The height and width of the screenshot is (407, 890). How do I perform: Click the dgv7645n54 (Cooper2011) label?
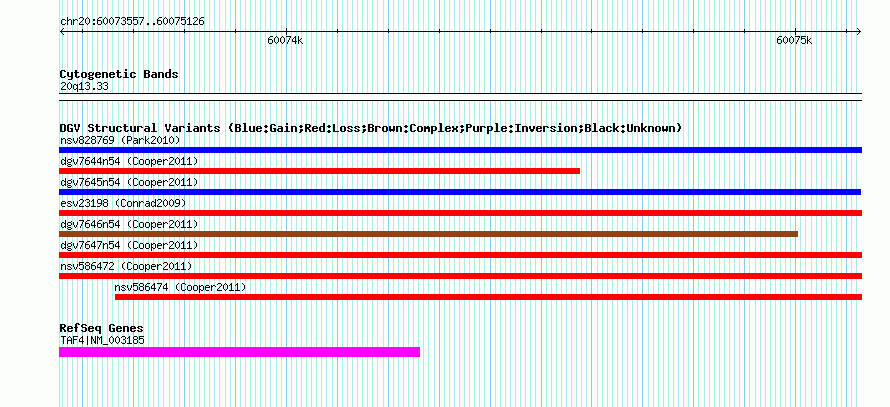pyautogui.click(x=129, y=182)
